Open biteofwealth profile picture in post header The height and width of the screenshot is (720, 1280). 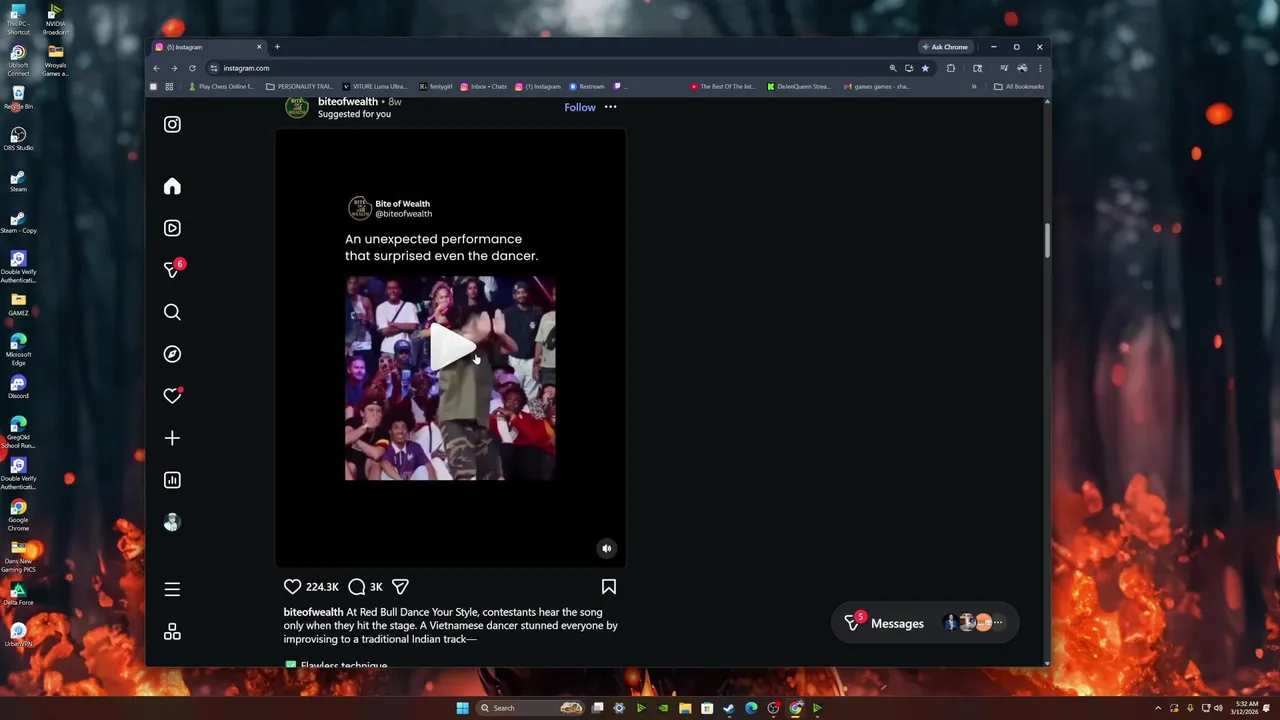(x=297, y=107)
